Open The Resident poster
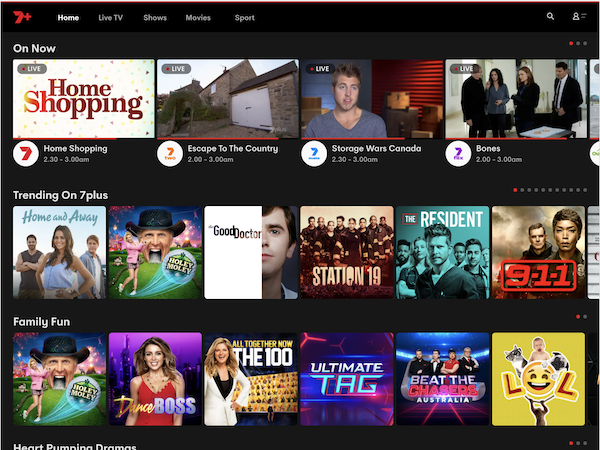The height and width of the screenshot is (450, 600). [x=442, y=253]
